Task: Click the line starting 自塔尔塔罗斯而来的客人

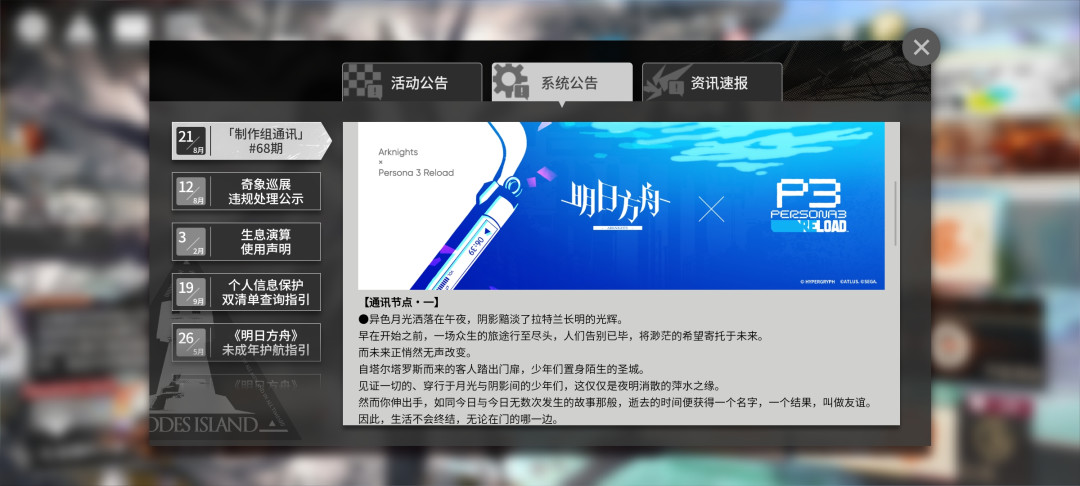Action: click(501, 370)
